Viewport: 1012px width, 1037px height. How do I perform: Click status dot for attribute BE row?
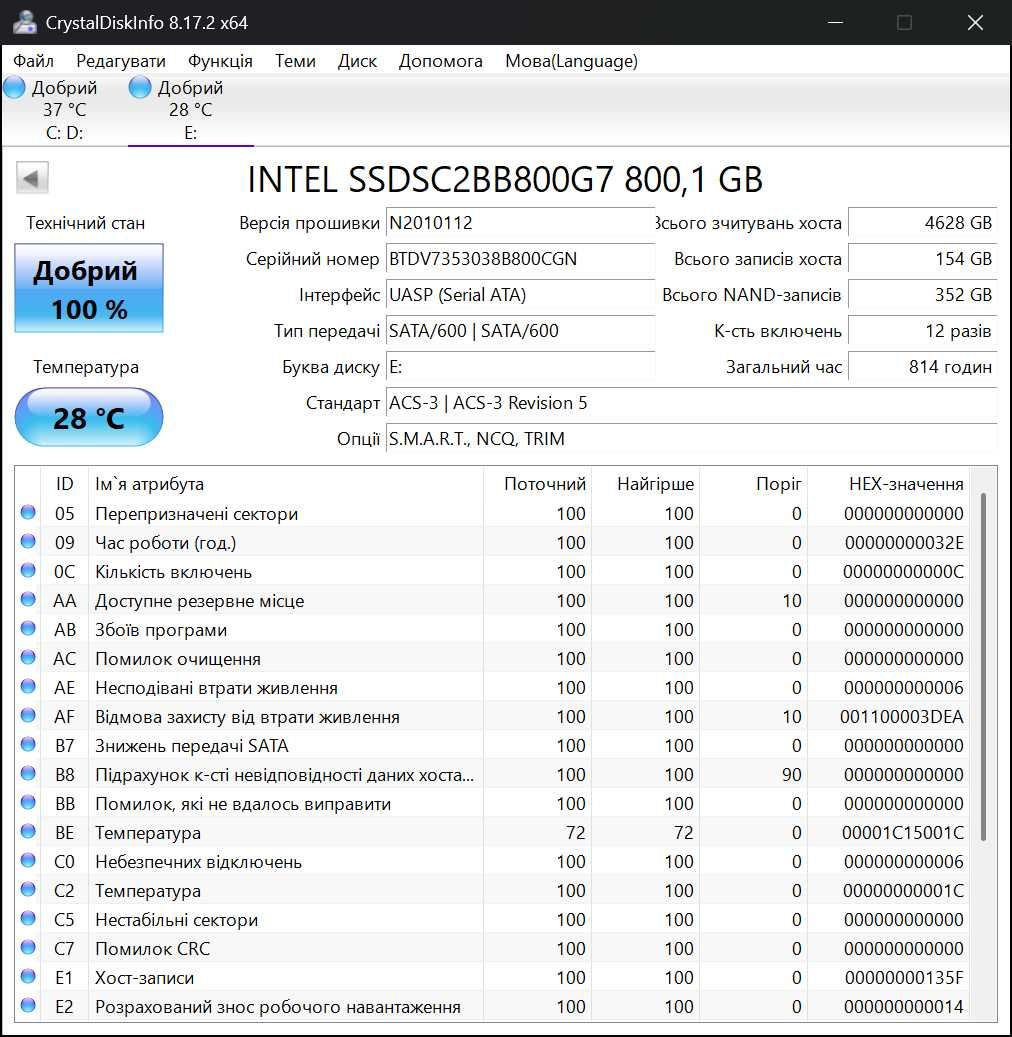(x=28, y=832)
